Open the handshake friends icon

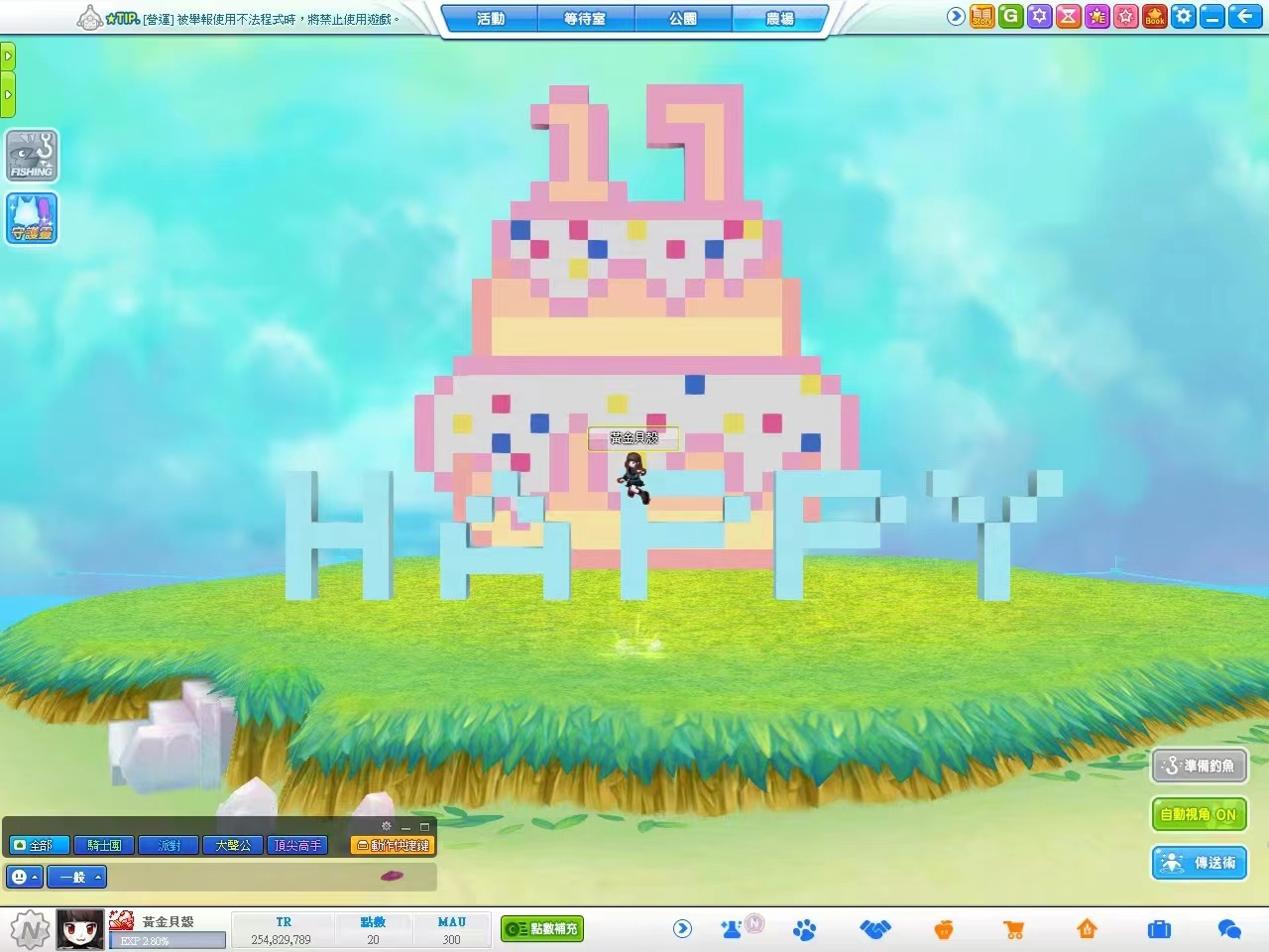coord(875,929)
